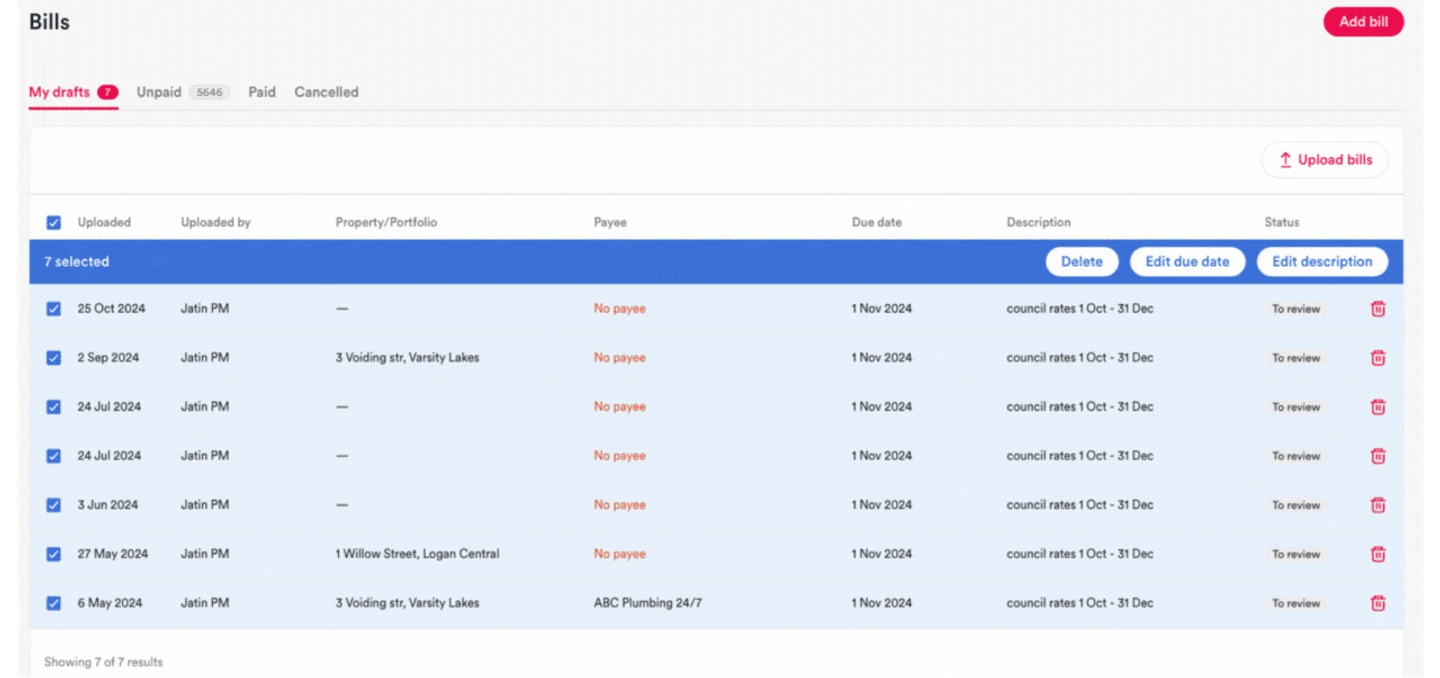Click trash icon for 27 May 2024 bill
This screenshot has height=678, width=1440.
[1377, 554]
